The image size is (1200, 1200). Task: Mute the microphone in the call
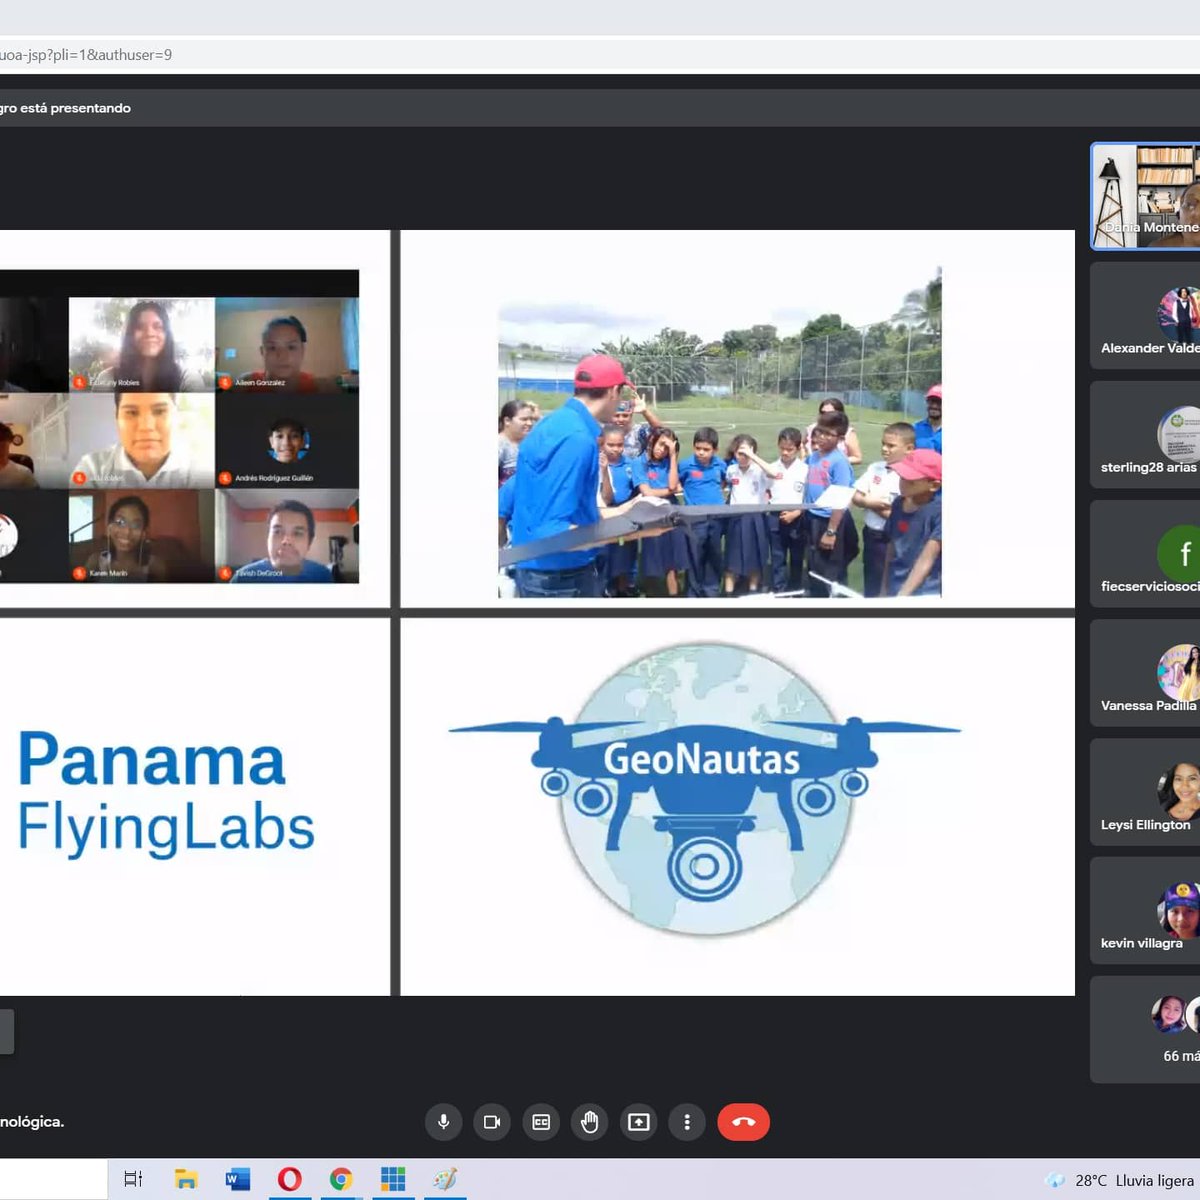tap(443, 1122)
